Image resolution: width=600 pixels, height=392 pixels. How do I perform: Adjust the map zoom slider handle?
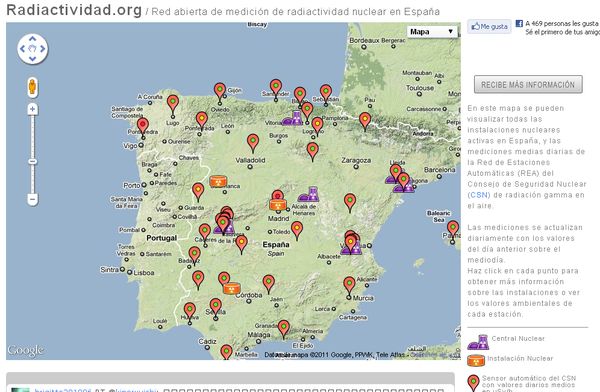33,162
